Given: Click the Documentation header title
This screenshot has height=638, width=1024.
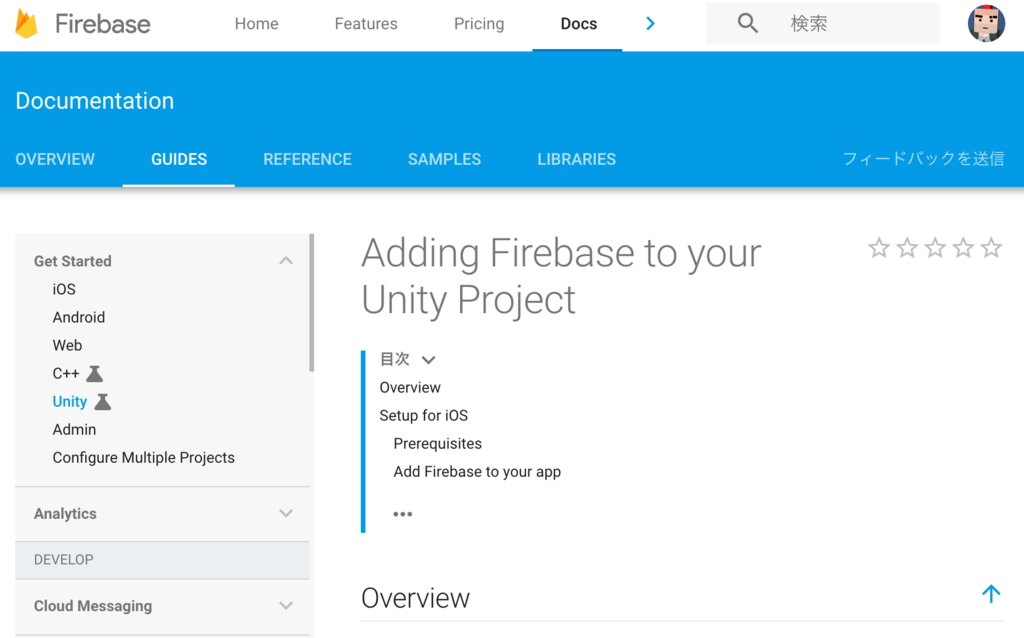Looking at the screenshot, I should point(95,101).
